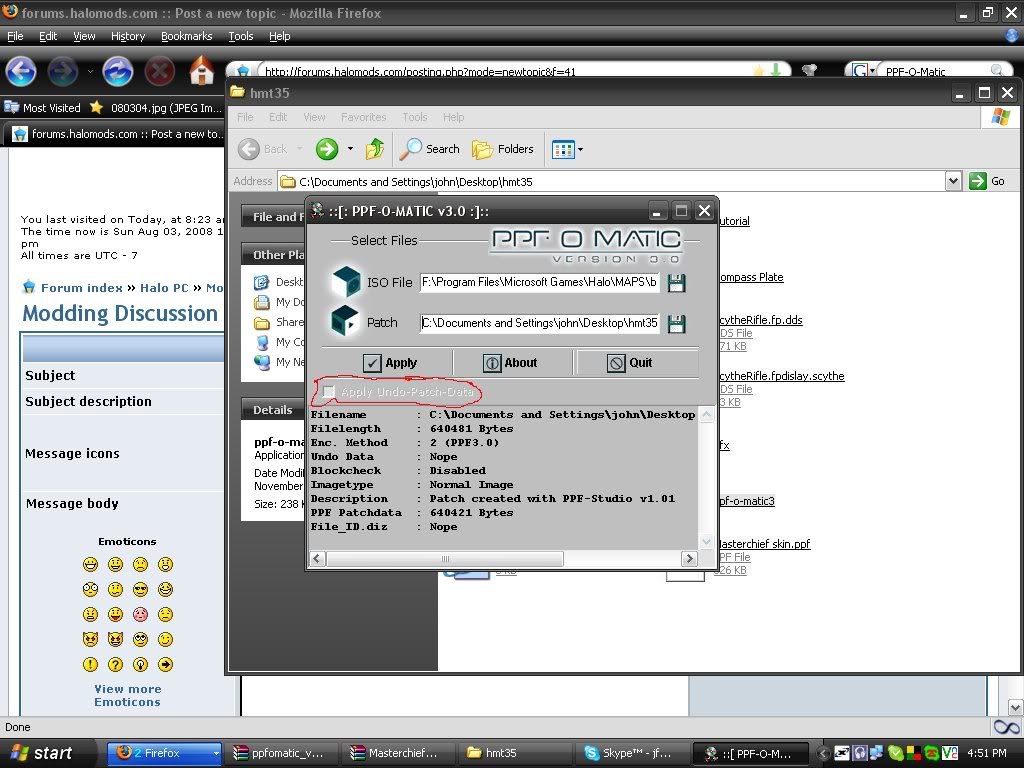Open the Masterchief skin.ppf file in Explorer
Viewport: 1024px width, 768px height.
tap(764, 544)
